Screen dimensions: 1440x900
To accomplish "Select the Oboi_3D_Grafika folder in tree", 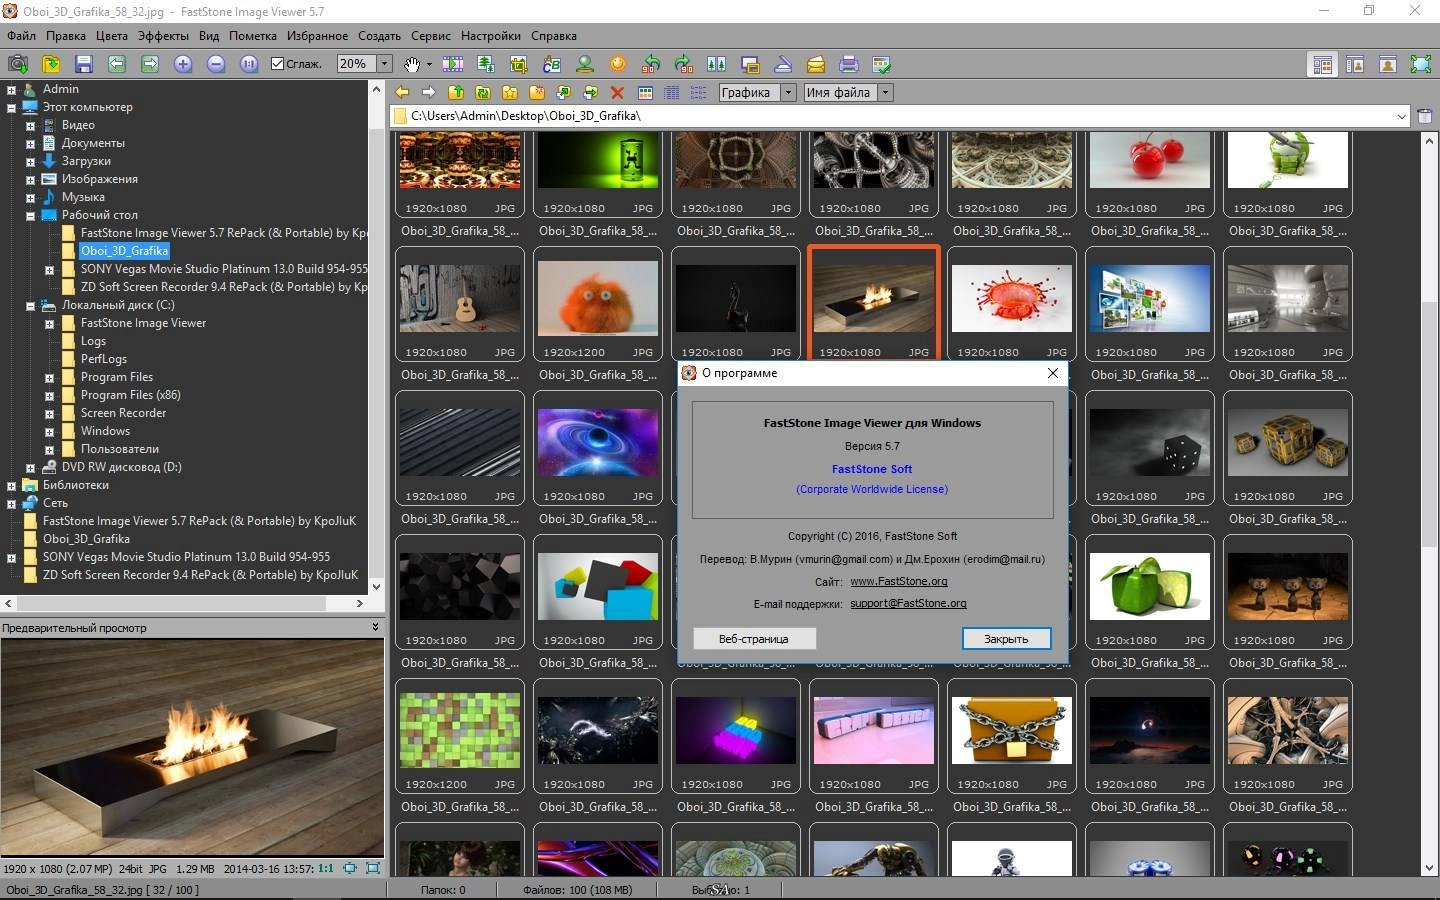I will pos(124,251).
